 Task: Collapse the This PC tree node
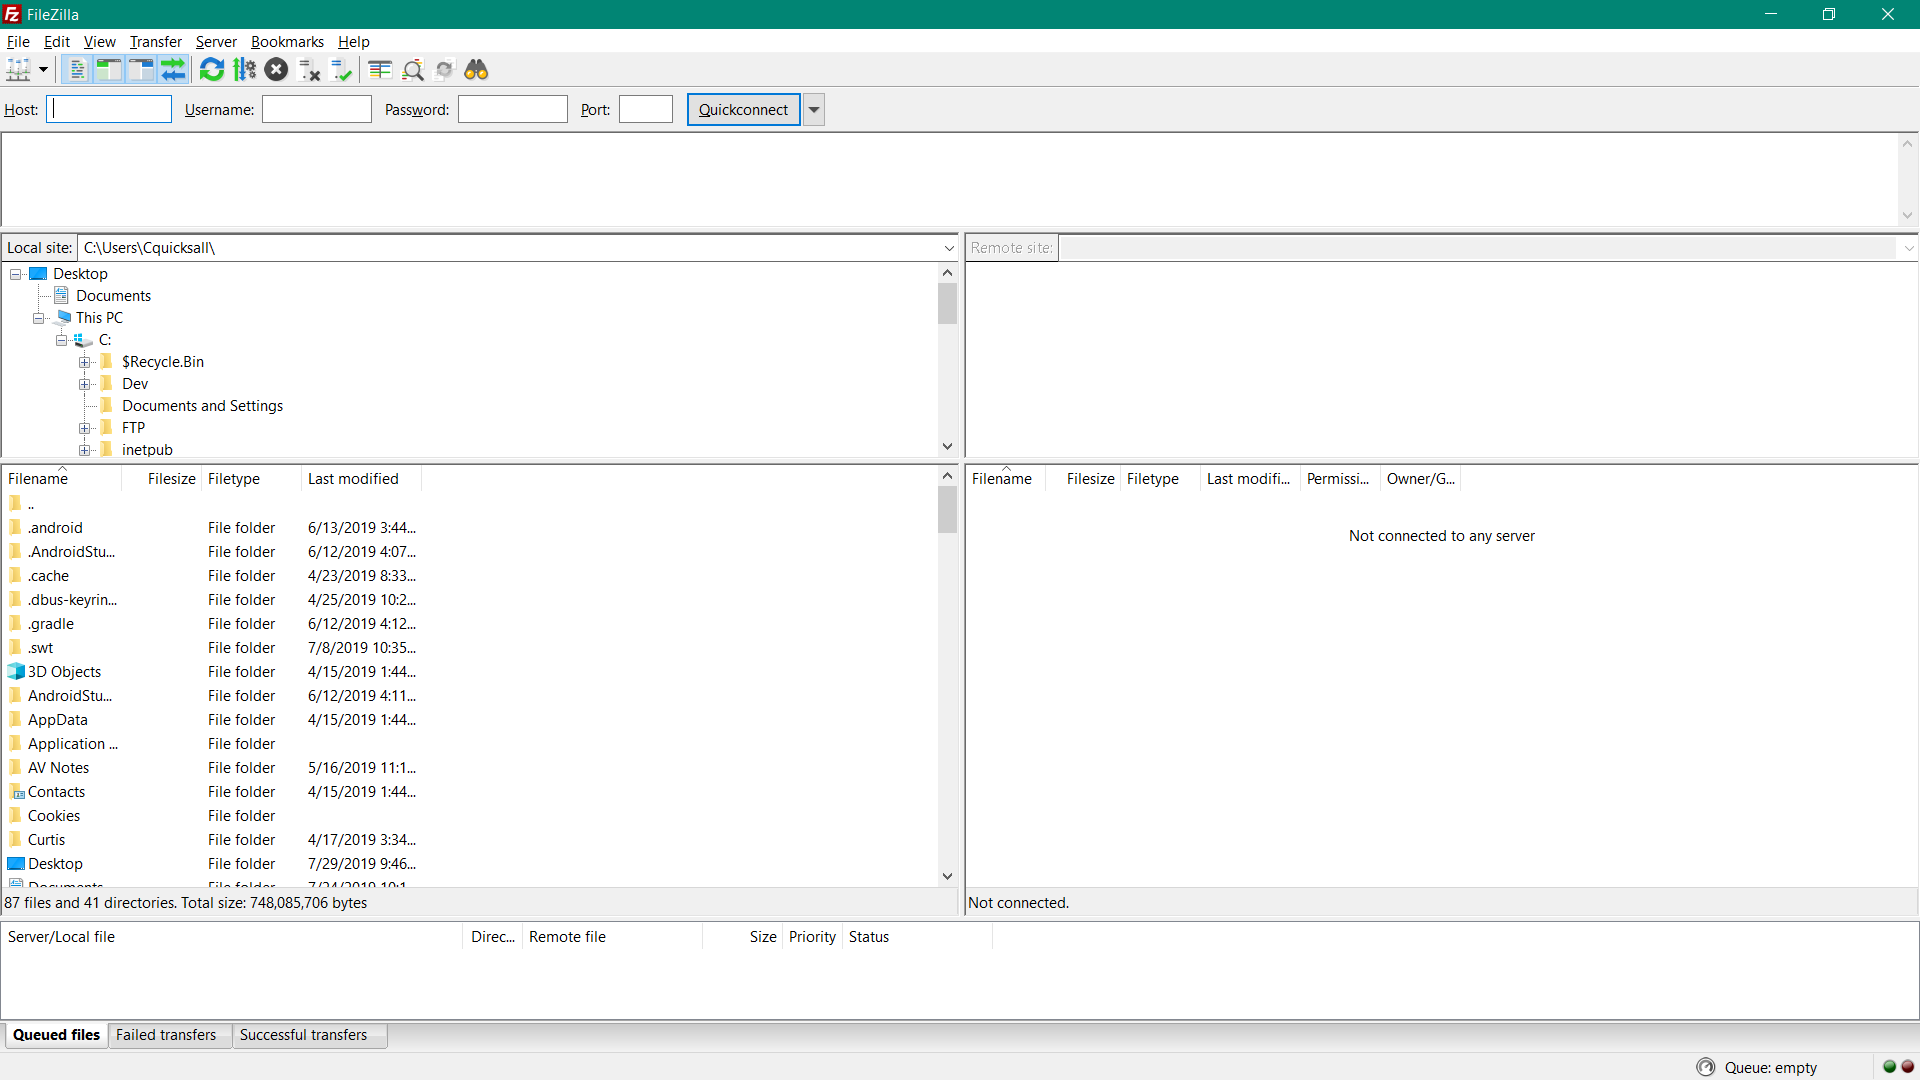pyautogui.click(x=39, y=318)
